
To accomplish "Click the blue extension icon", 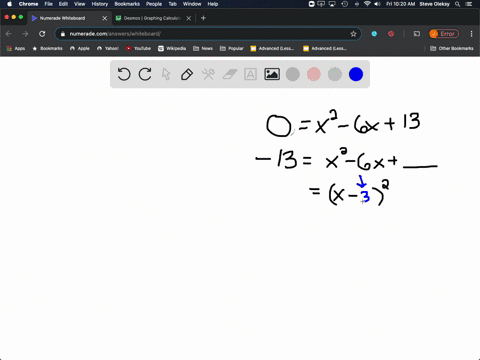I will click(374, 34).
